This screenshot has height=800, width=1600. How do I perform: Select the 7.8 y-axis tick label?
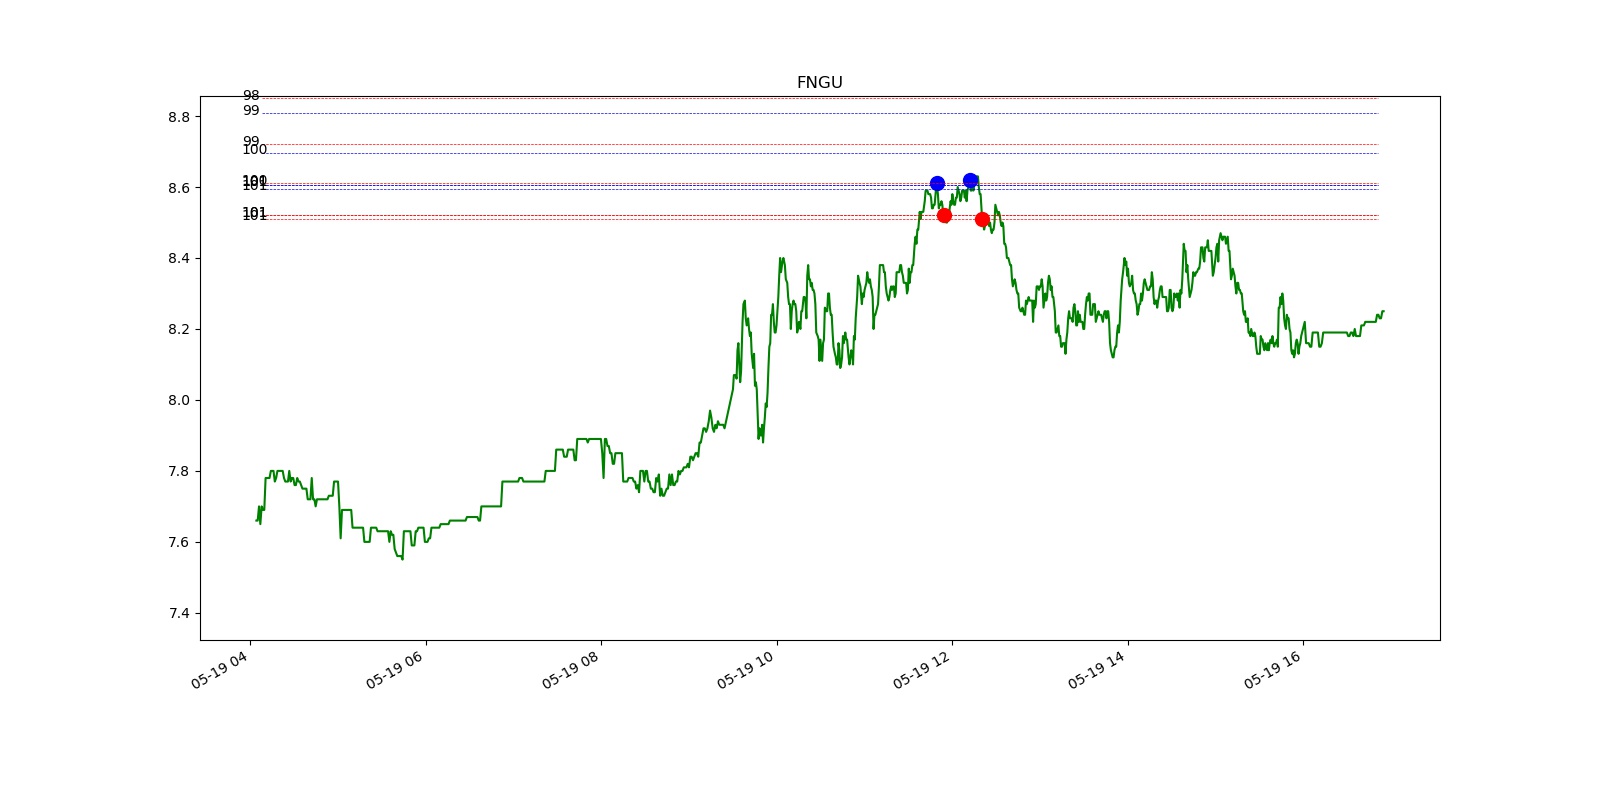pos(179,472)
